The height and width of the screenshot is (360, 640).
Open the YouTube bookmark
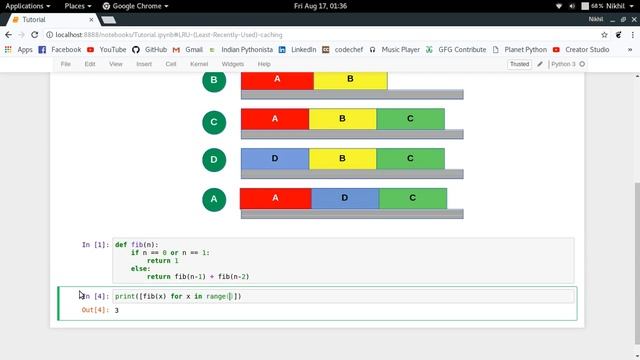click(107, 49)
